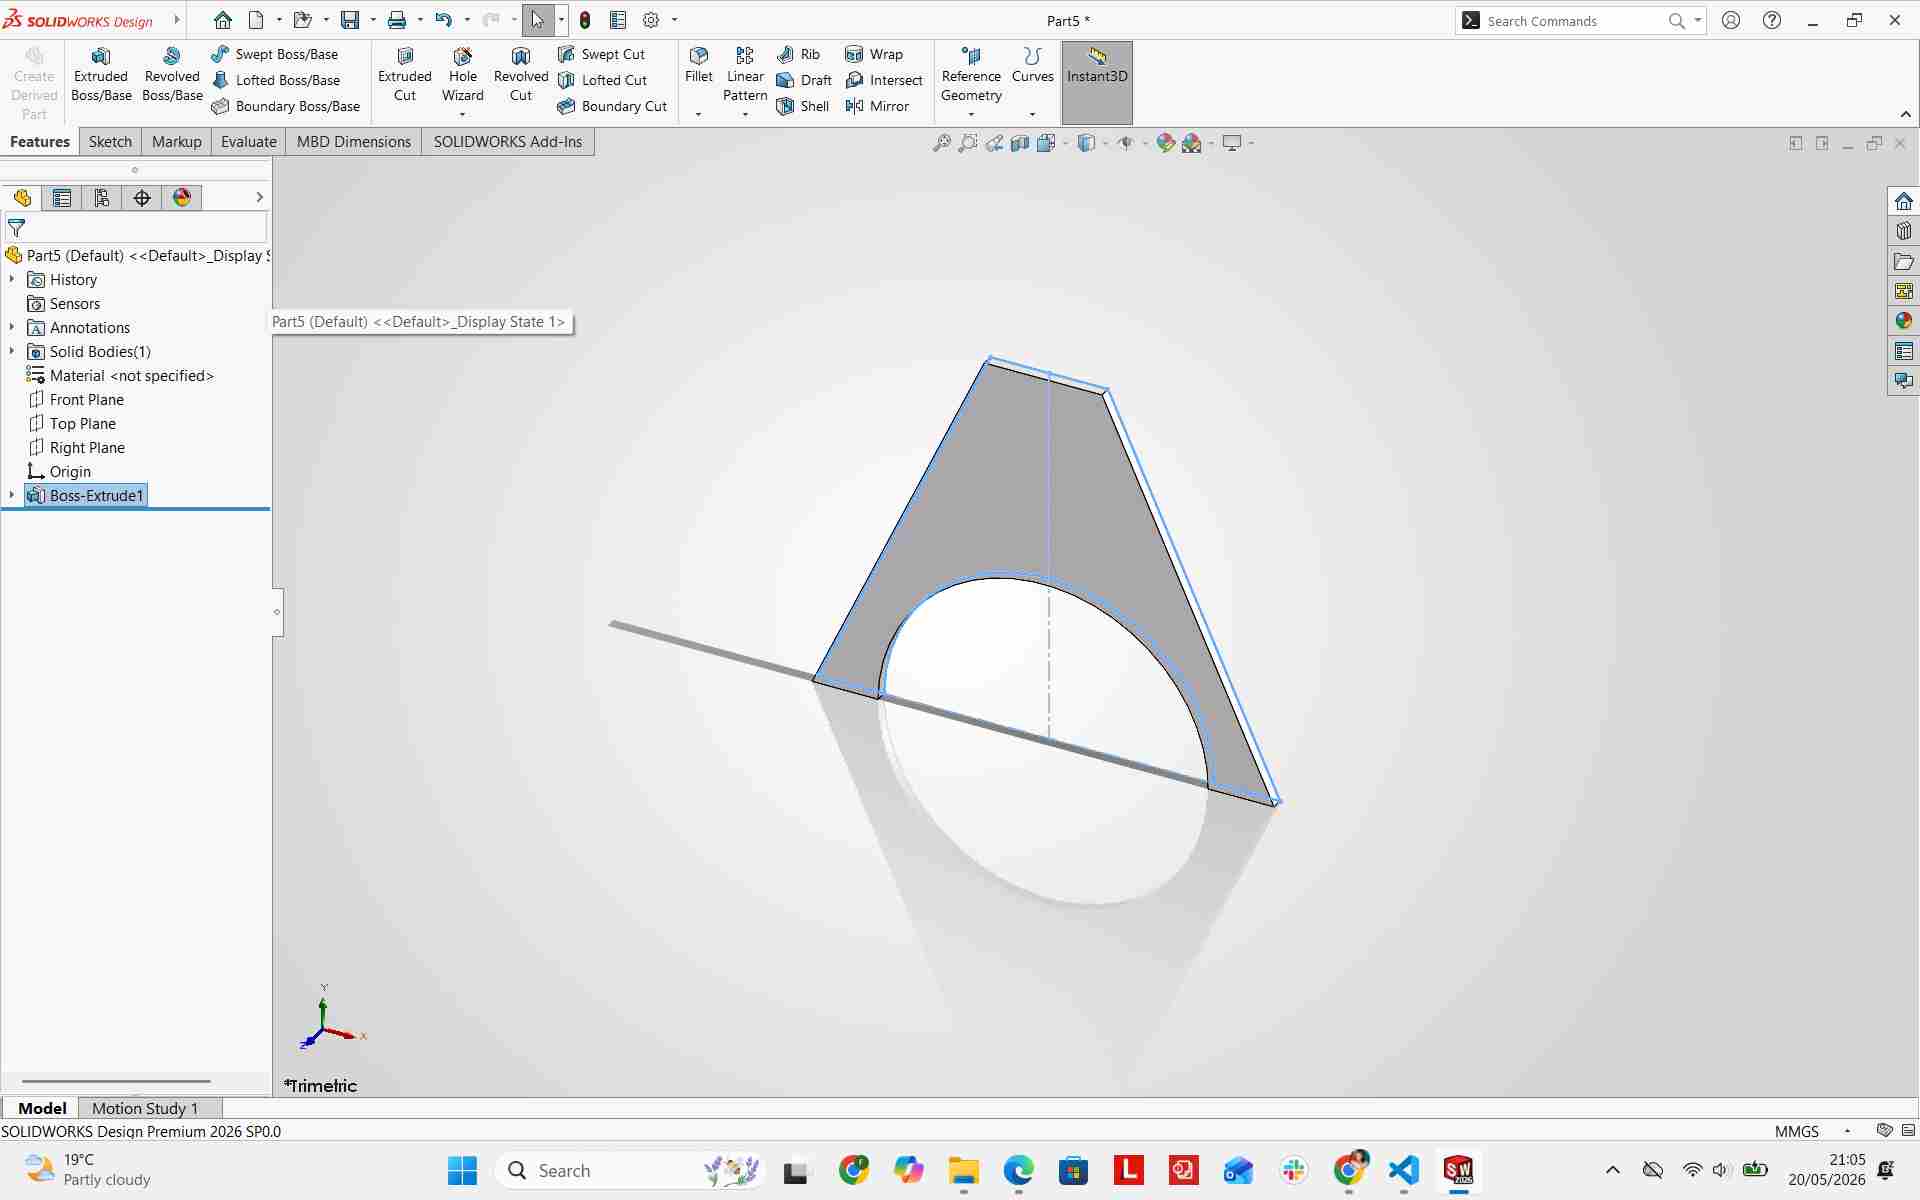The width and height of the screenshot is (1920, 1200).
Task: Open the ConfigurationManager tab icon
Action: pyautogui.click(x=102, y=198)
